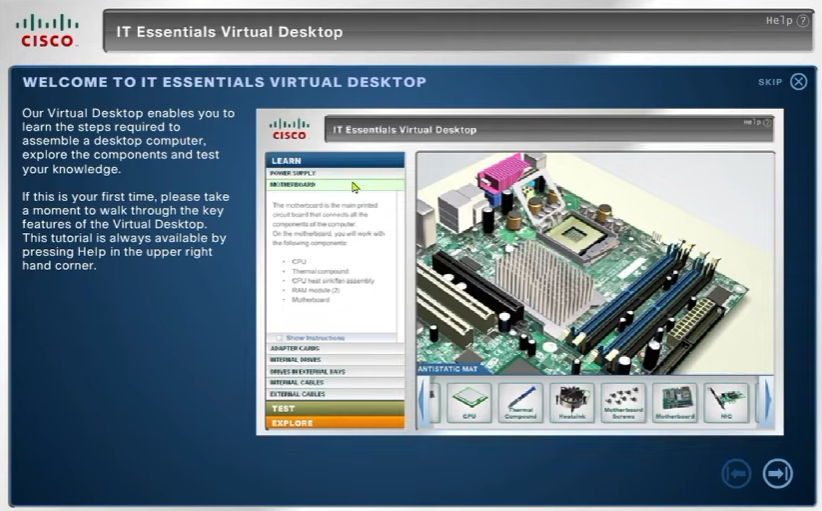Select the CPU component thumbnail
Image resolution: width=822 pixels, height=511 pixels.
(469, 403)
